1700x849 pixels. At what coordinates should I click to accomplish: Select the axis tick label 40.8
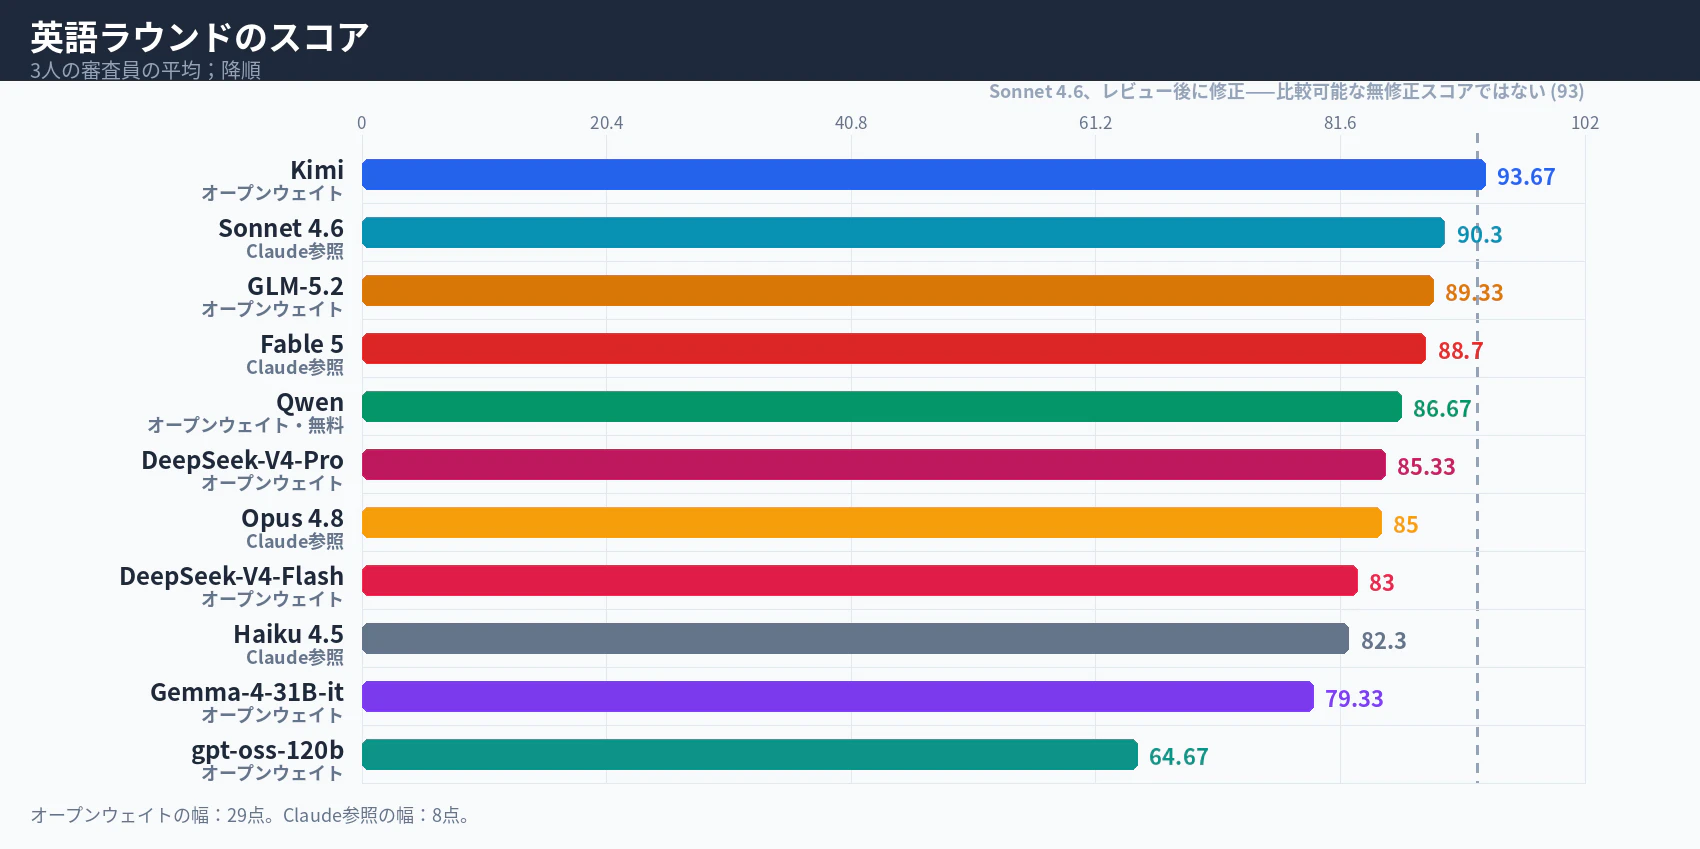pos(851,122)
